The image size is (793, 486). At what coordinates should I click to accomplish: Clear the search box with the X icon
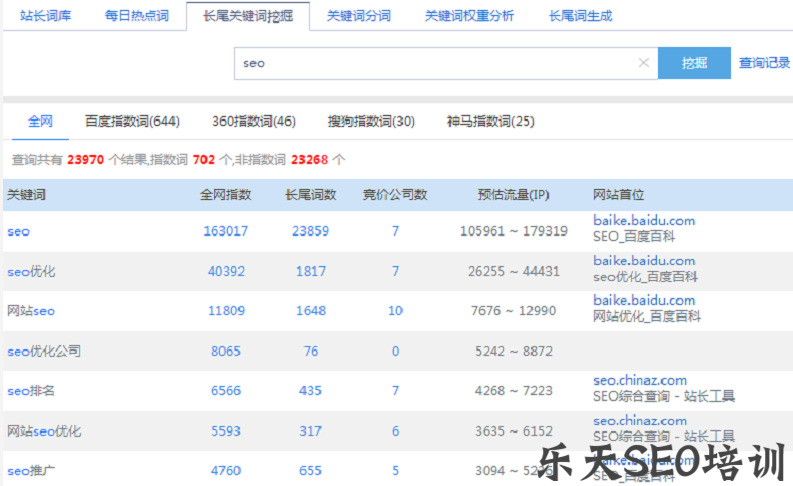click(x=644, y=63)
